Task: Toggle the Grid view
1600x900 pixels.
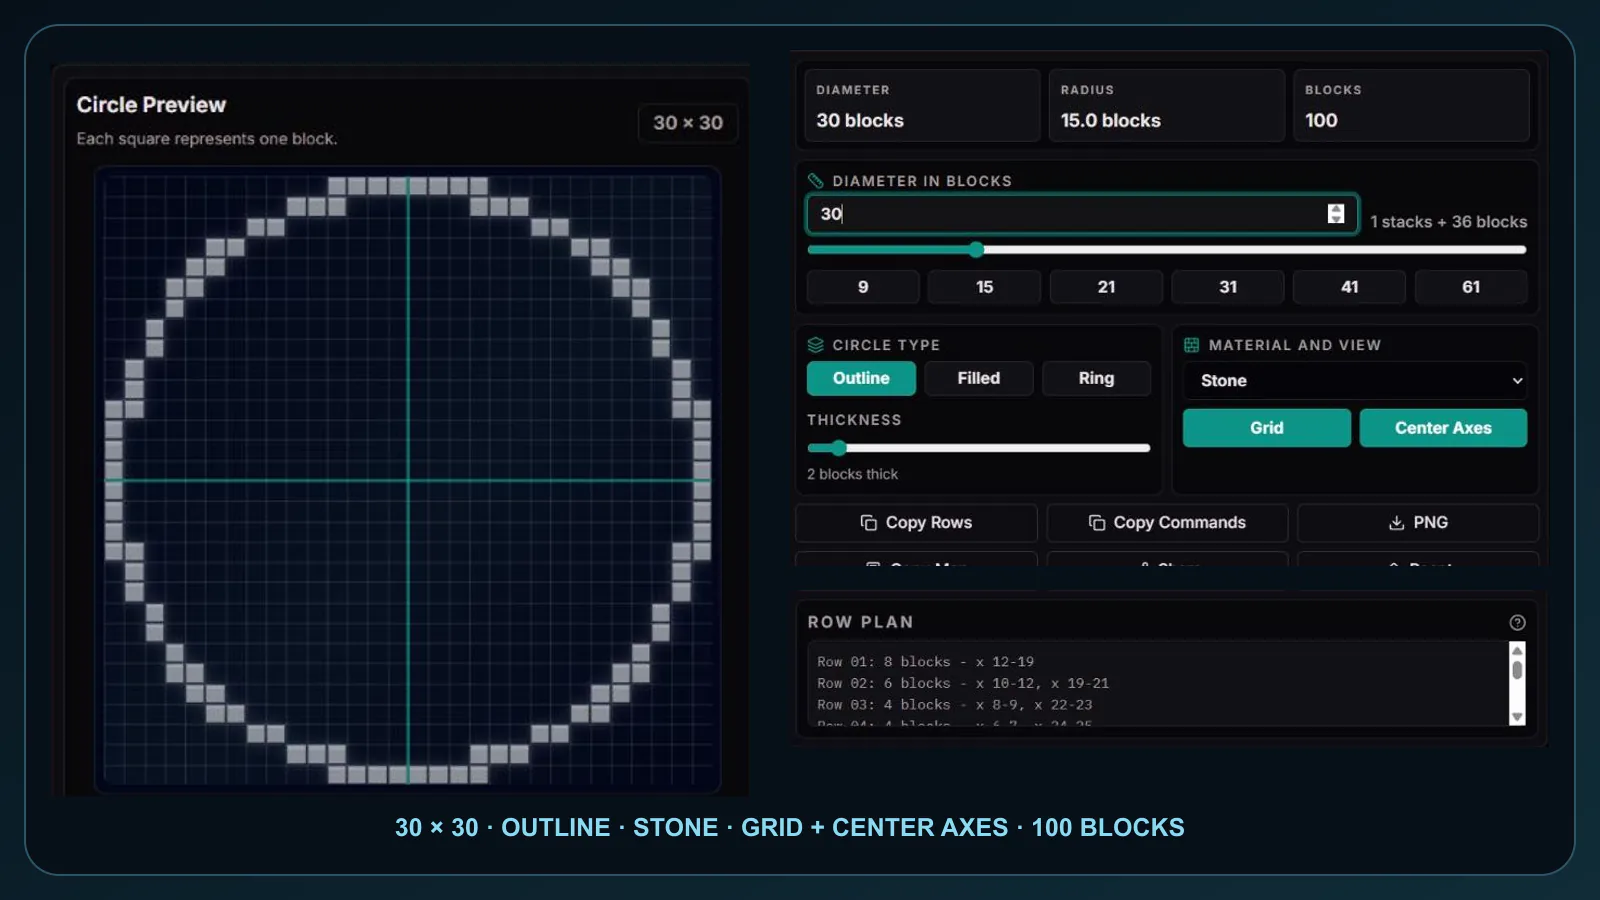Action: click(x=1266, y=428)
